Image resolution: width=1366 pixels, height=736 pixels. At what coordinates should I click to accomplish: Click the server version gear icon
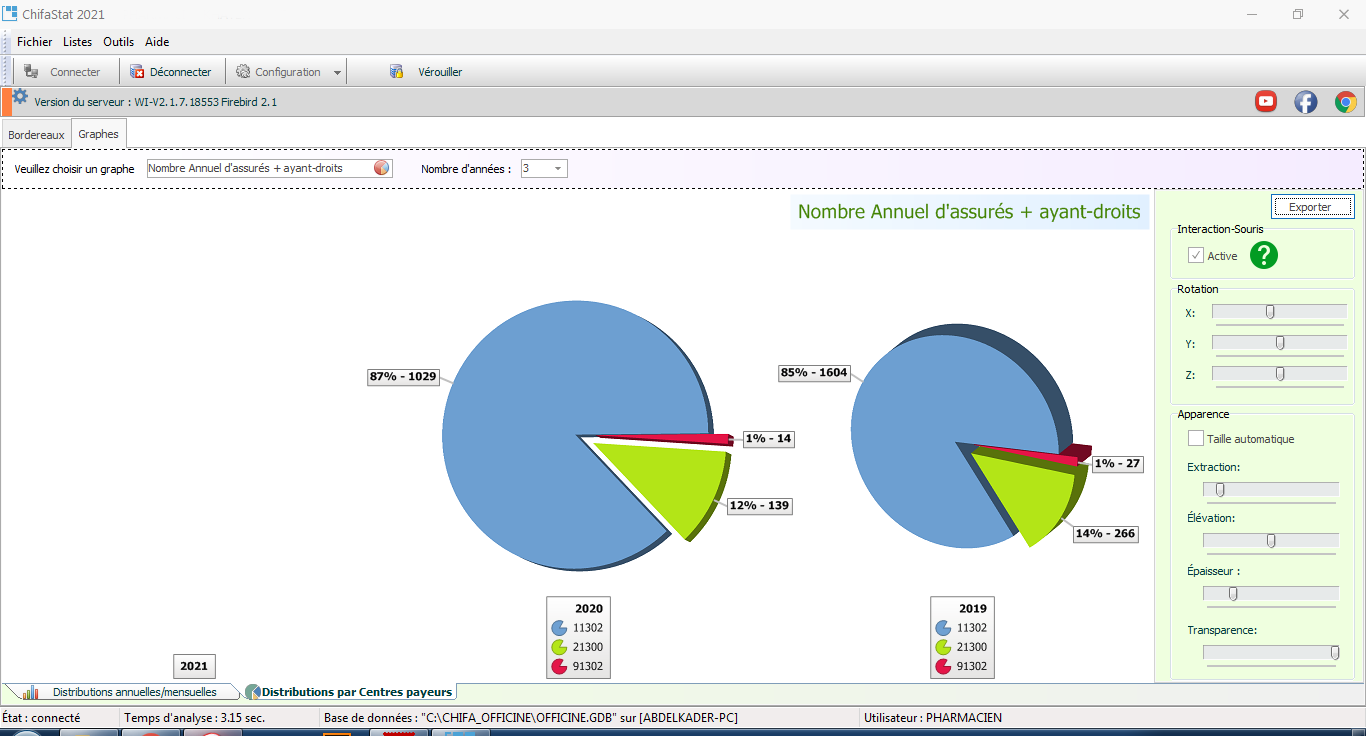tap(20, 98)
